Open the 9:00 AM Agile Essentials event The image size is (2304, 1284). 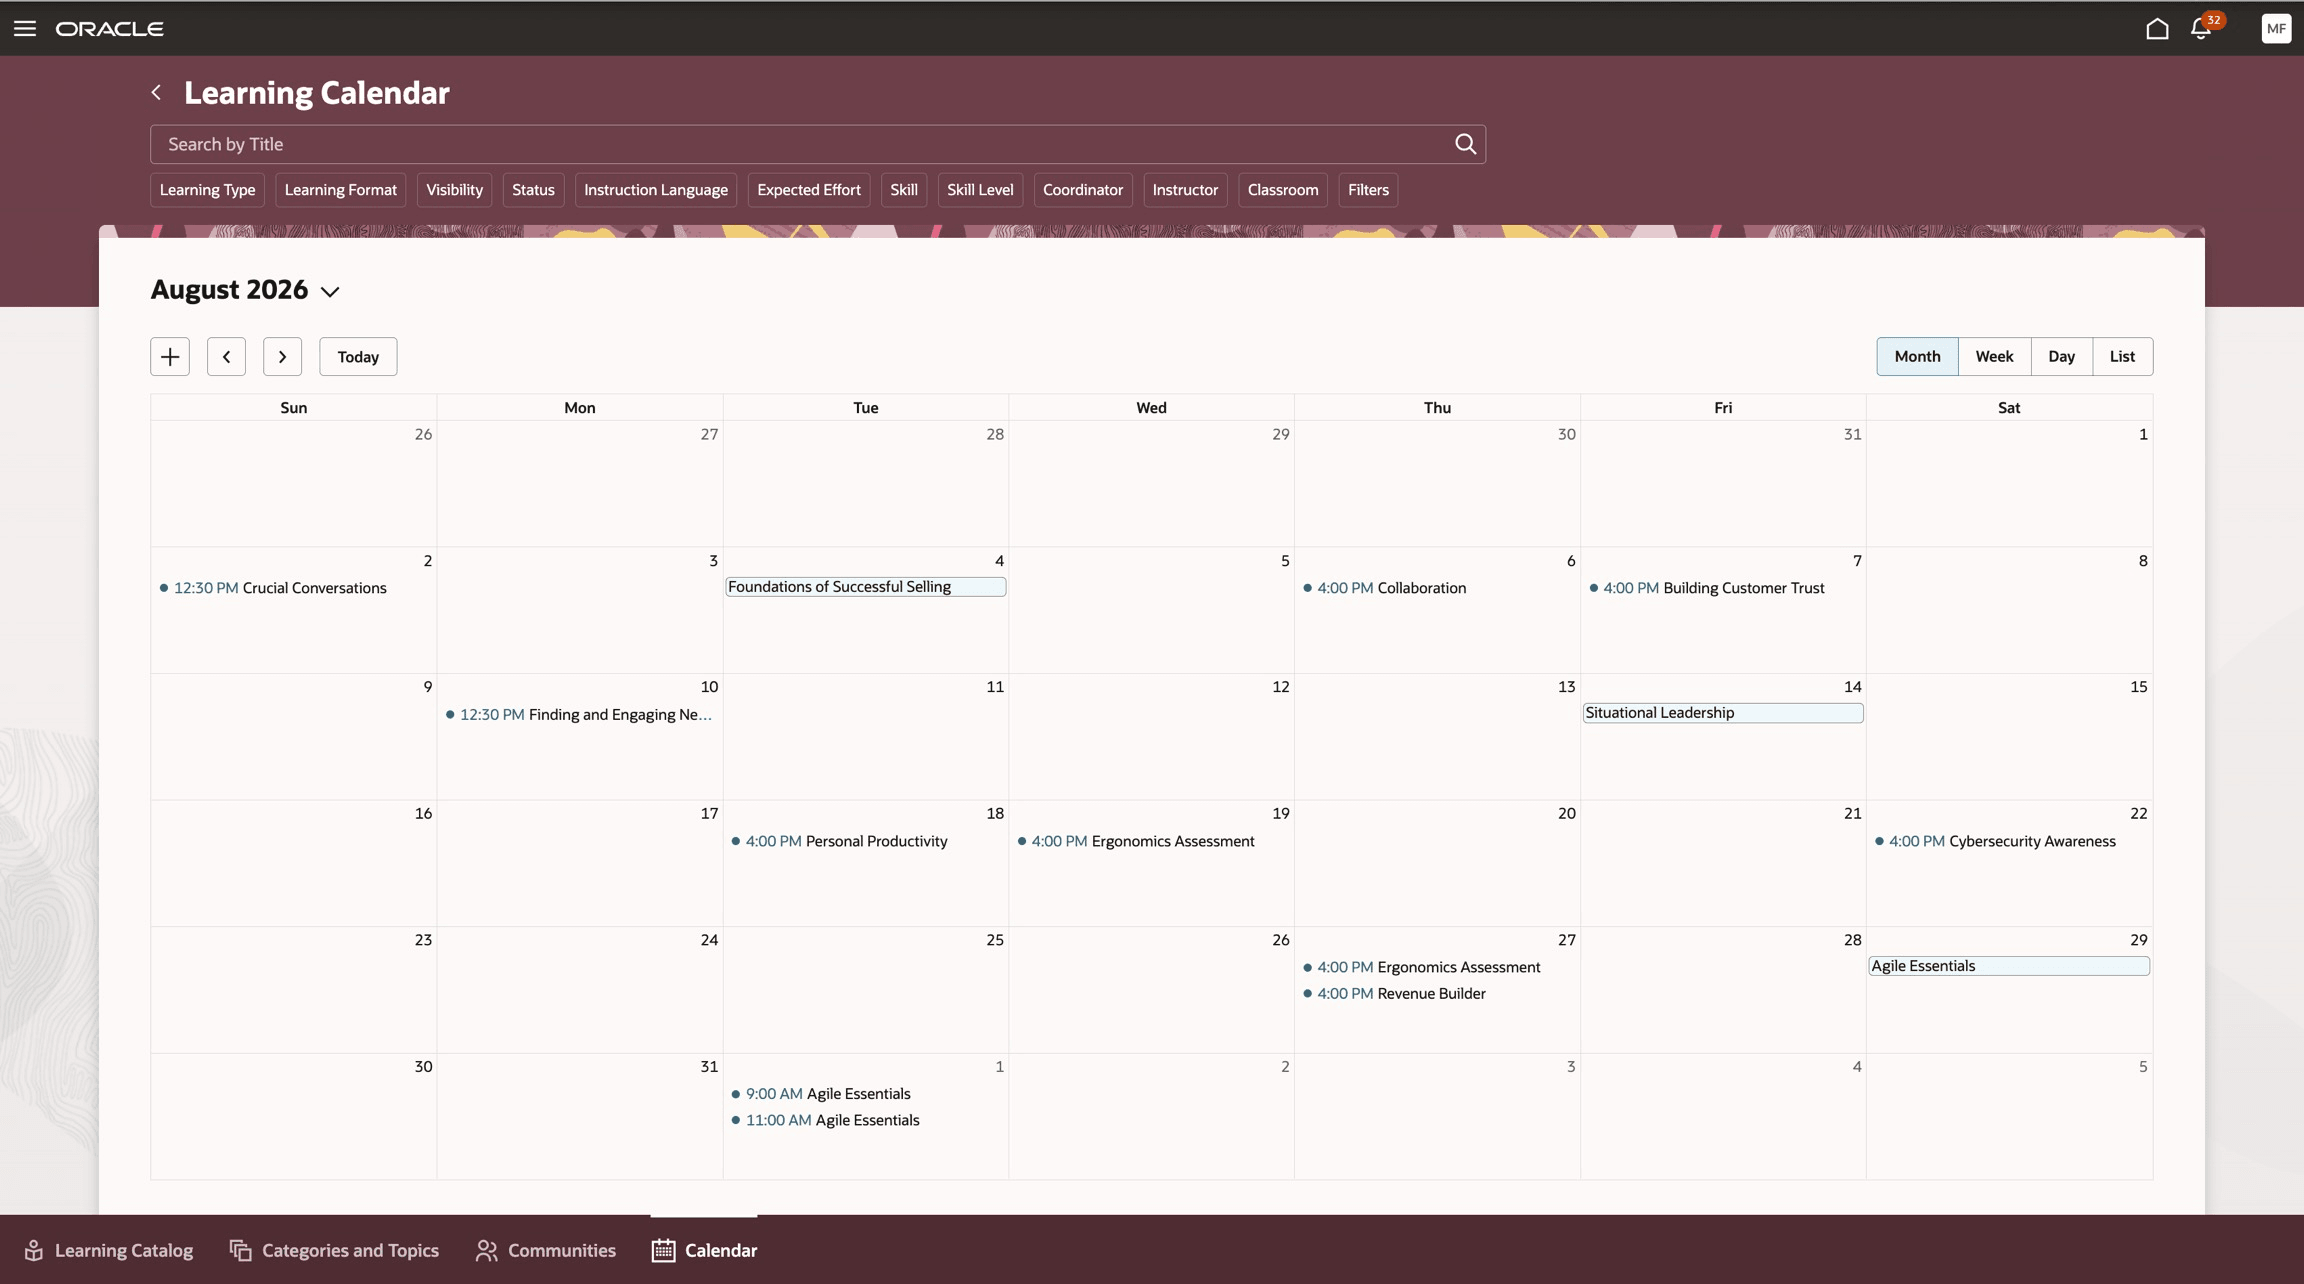(x=820, y=1094)
